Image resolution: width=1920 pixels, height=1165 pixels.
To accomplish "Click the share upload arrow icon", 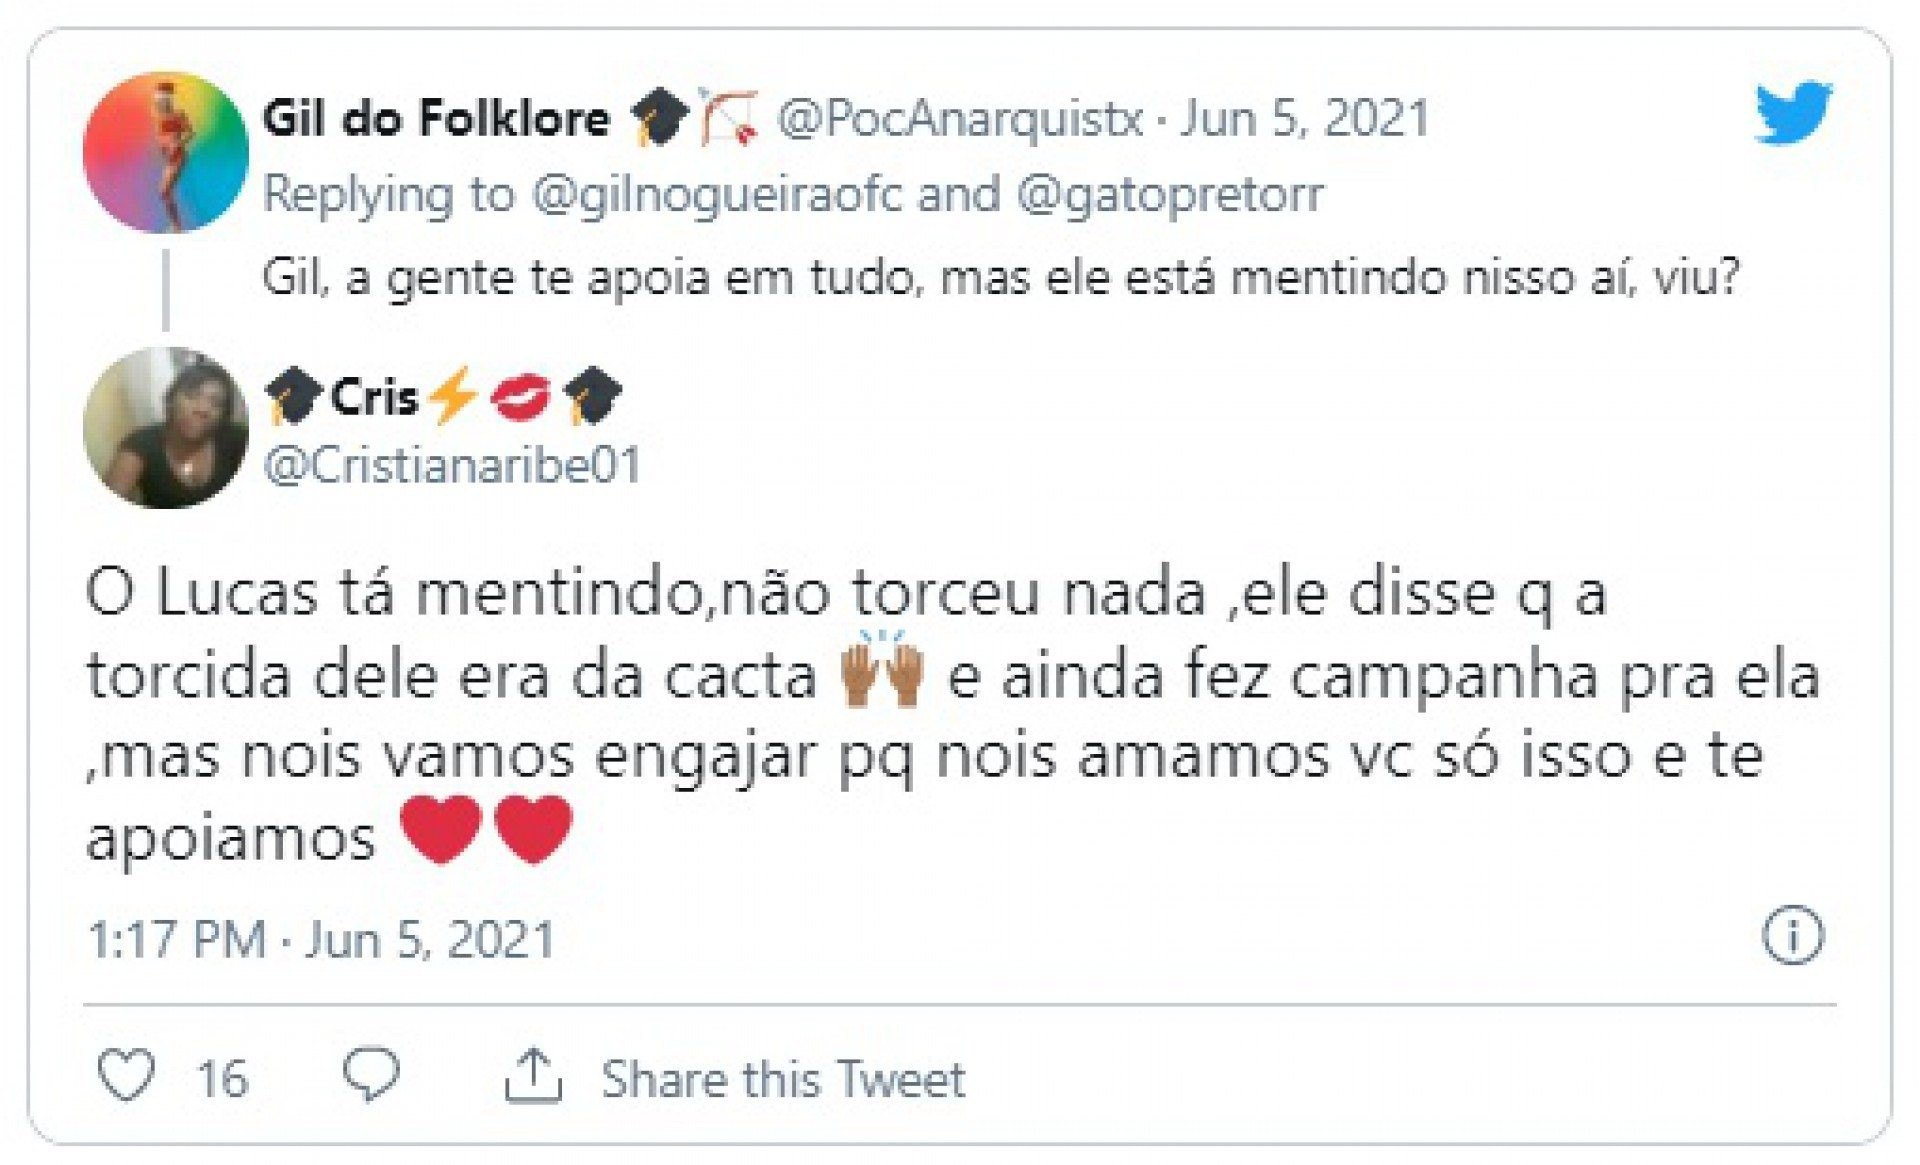I will click(533, 1076).
